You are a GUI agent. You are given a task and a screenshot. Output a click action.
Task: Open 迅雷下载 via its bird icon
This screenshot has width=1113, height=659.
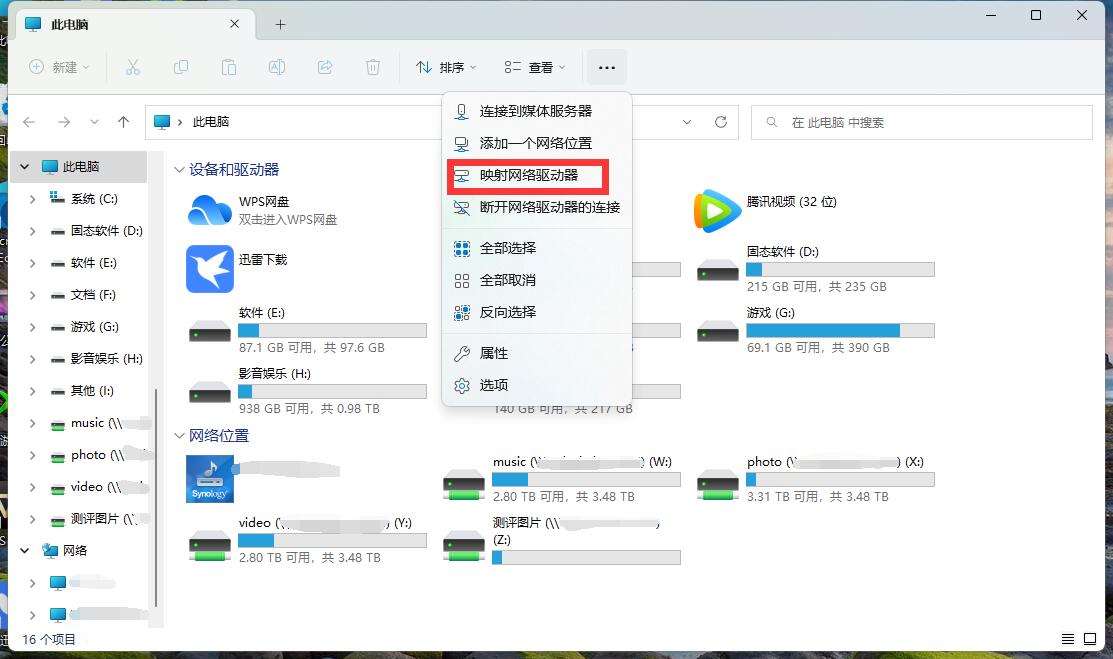pos(209,269)
